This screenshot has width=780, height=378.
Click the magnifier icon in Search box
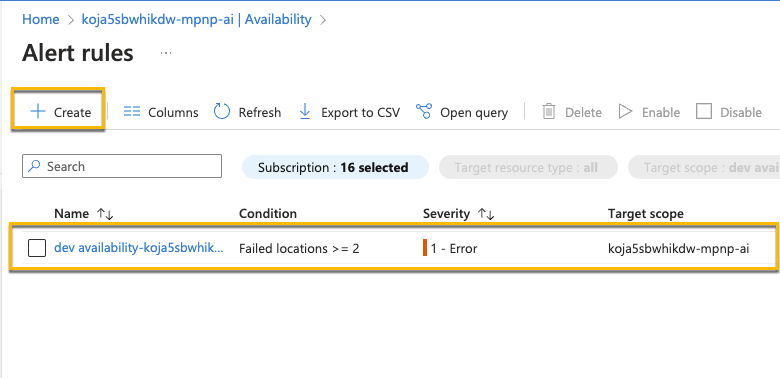coord(34,166)
